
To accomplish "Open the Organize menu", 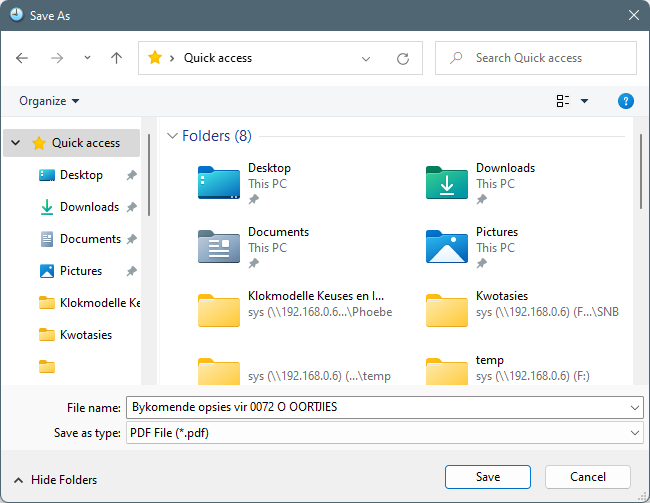I will pos(49,101).
